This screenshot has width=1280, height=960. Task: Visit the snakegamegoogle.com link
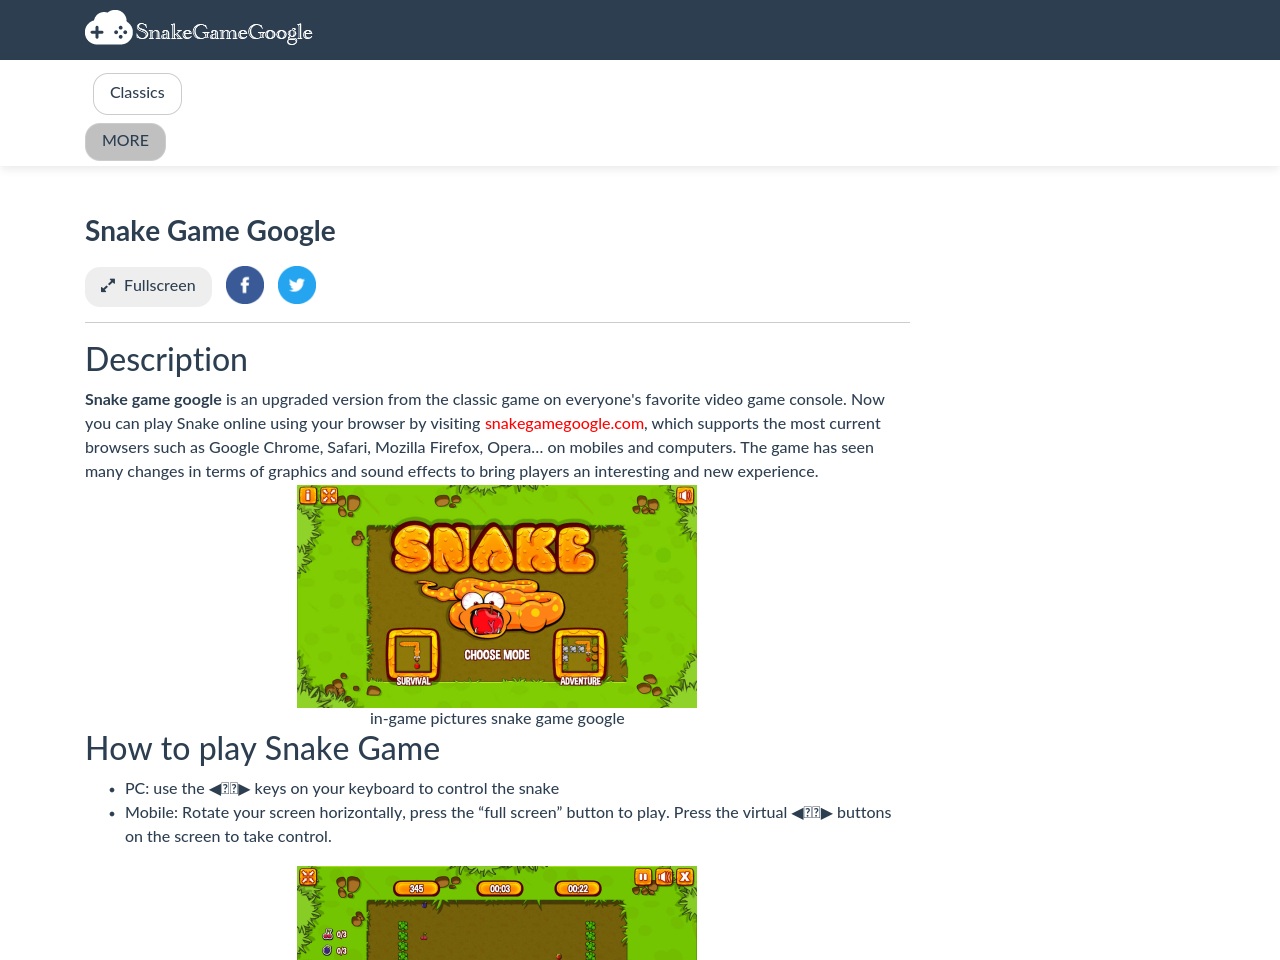point(564,424)
